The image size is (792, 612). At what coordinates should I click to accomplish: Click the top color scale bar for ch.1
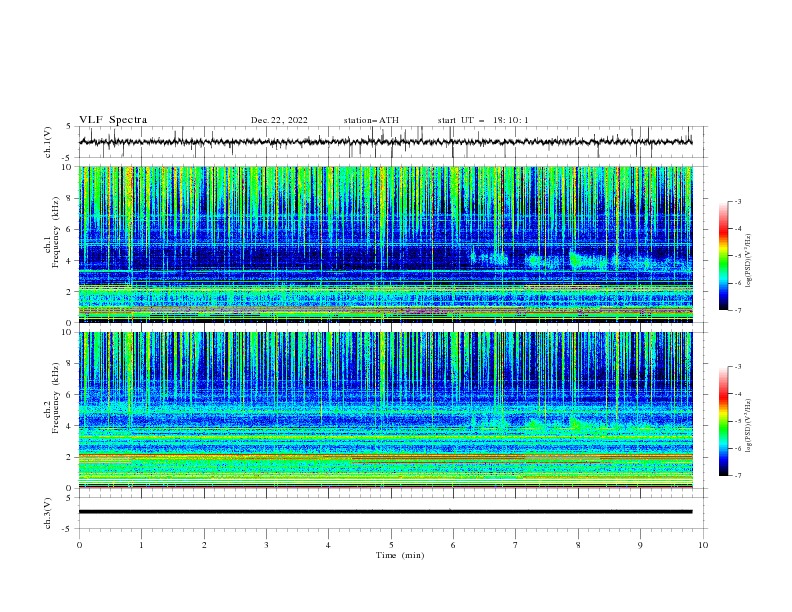(x=723, y=256)
